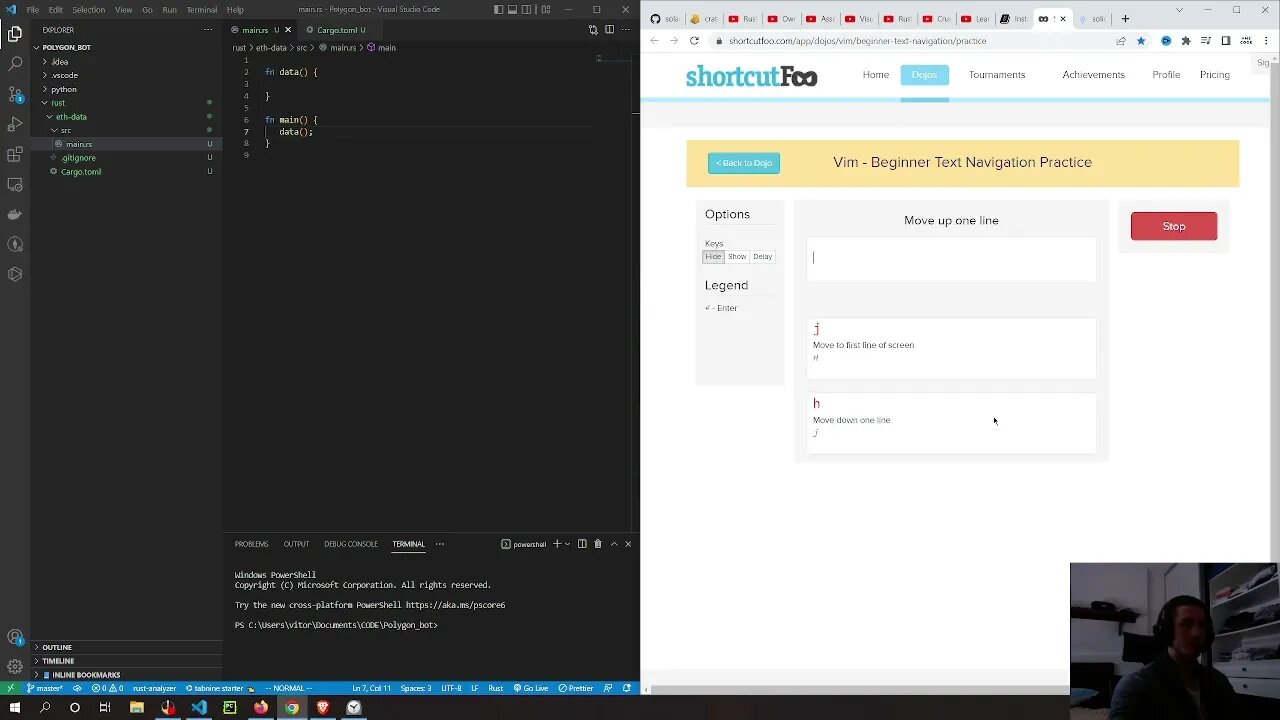Select the Show keys option

(737, 257)
